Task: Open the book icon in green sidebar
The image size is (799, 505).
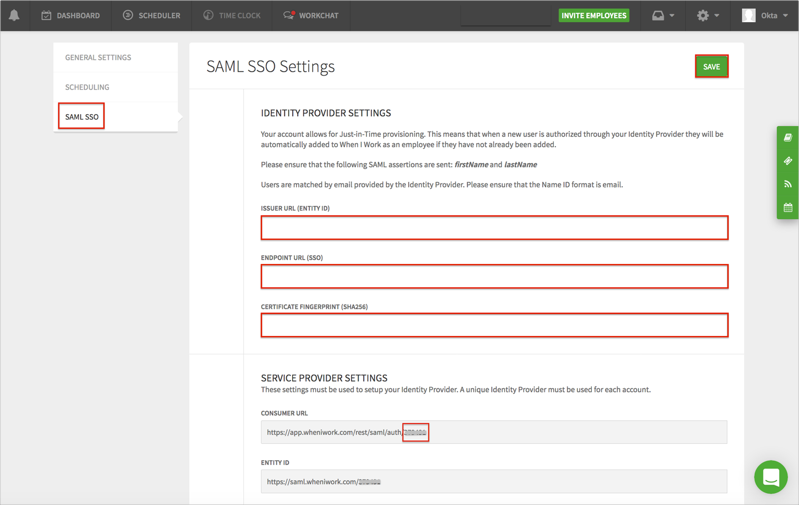Action: (x=788, y=138)
